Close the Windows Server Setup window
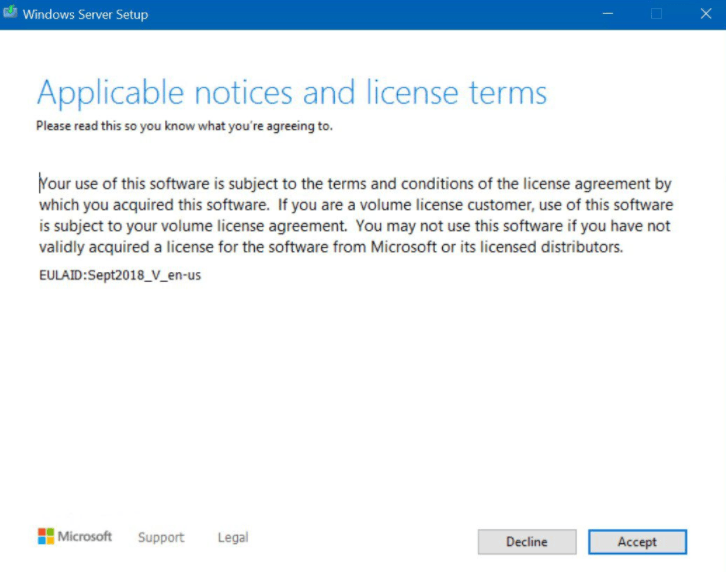Viewport: 726px width, 572px height. tap(706, 14)
